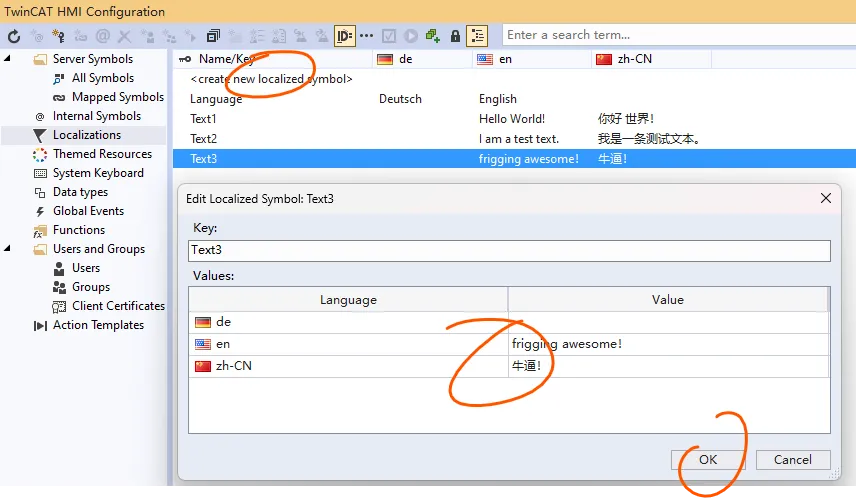This screenshot has width=856, height=499.
Task: Open Users under Users and Groups
Action: click(86, 268)
